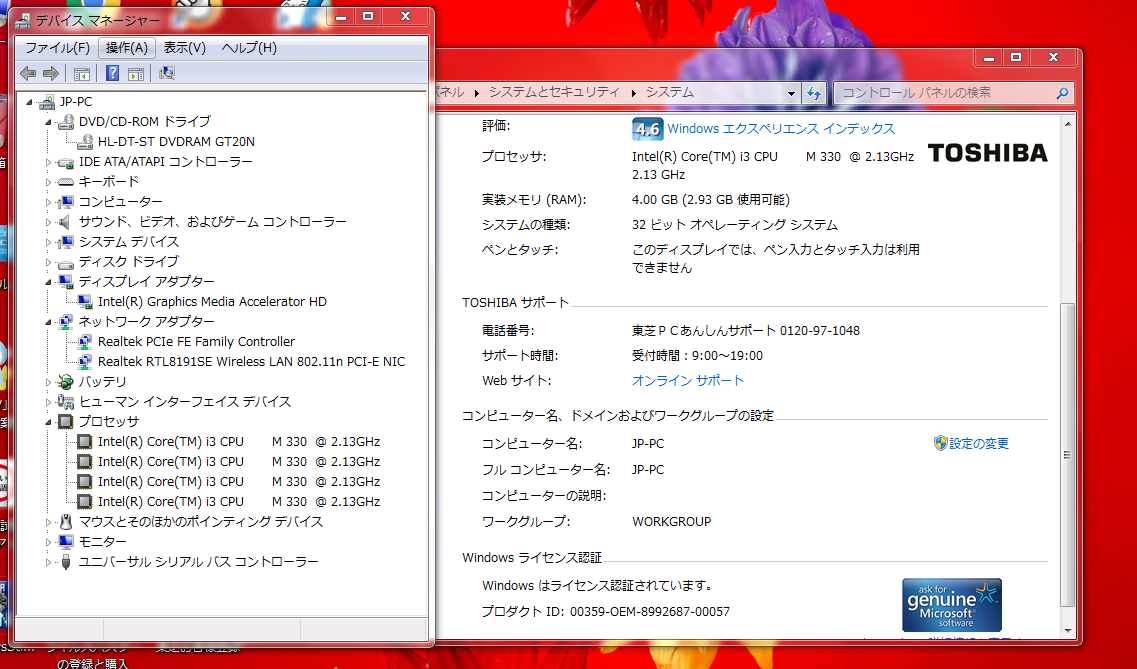The height and width of the screenshot is (669, 1137).
Task: Click the IDE ATA/ATAPI controller icon
Action: [66, 162]
